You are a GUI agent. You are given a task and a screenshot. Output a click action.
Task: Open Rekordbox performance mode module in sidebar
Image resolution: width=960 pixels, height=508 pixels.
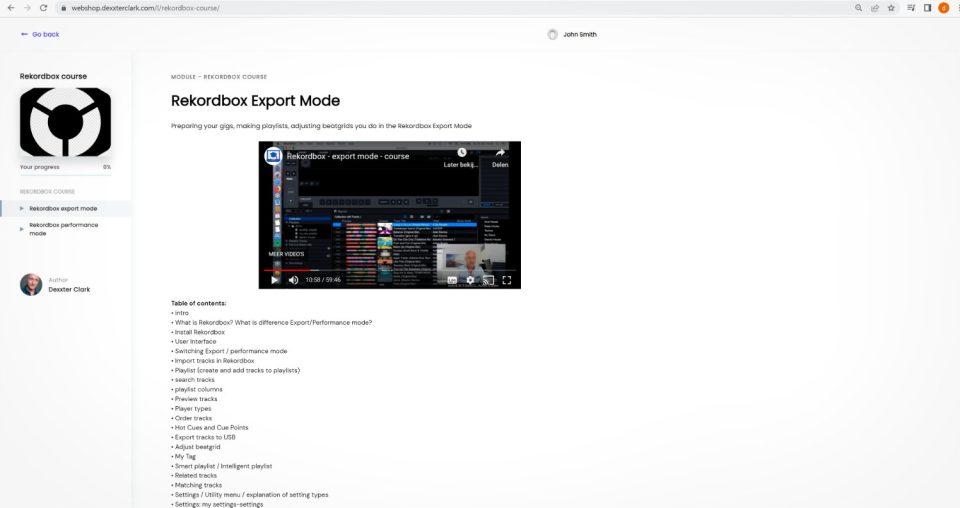[66, 229]
